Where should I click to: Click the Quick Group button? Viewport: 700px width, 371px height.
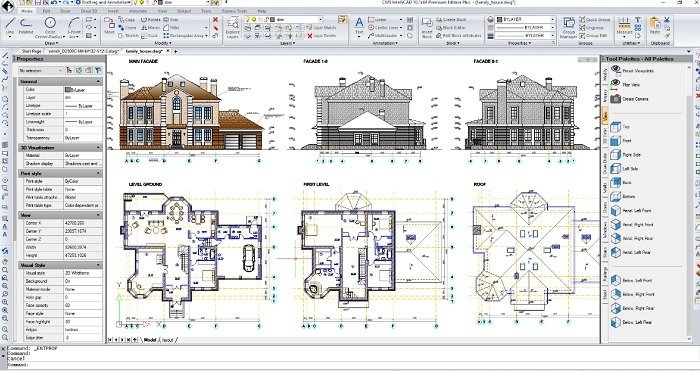click(594, 20)
